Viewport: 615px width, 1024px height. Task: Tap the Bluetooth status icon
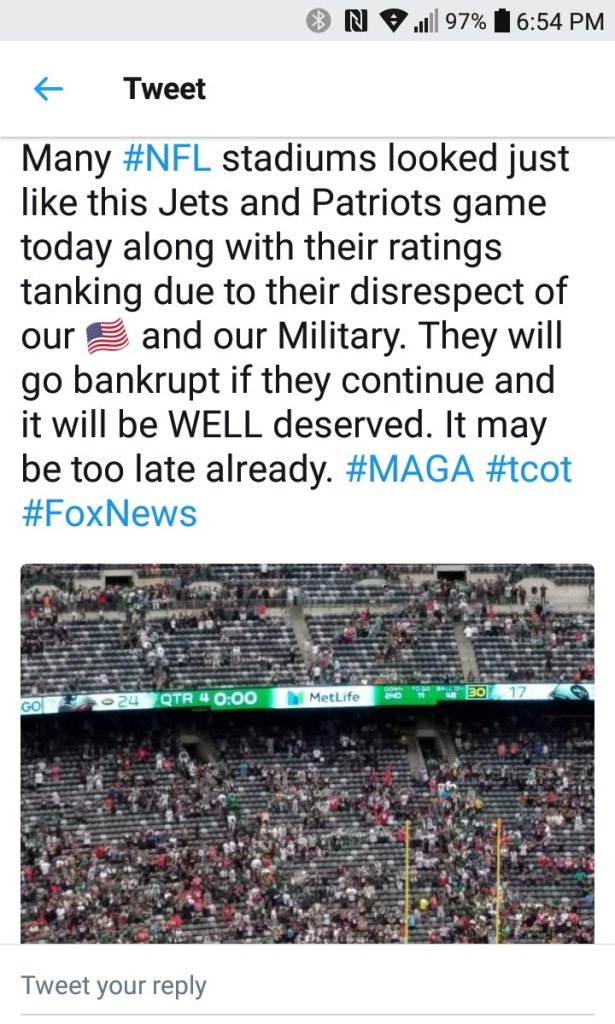coord(318,21)
